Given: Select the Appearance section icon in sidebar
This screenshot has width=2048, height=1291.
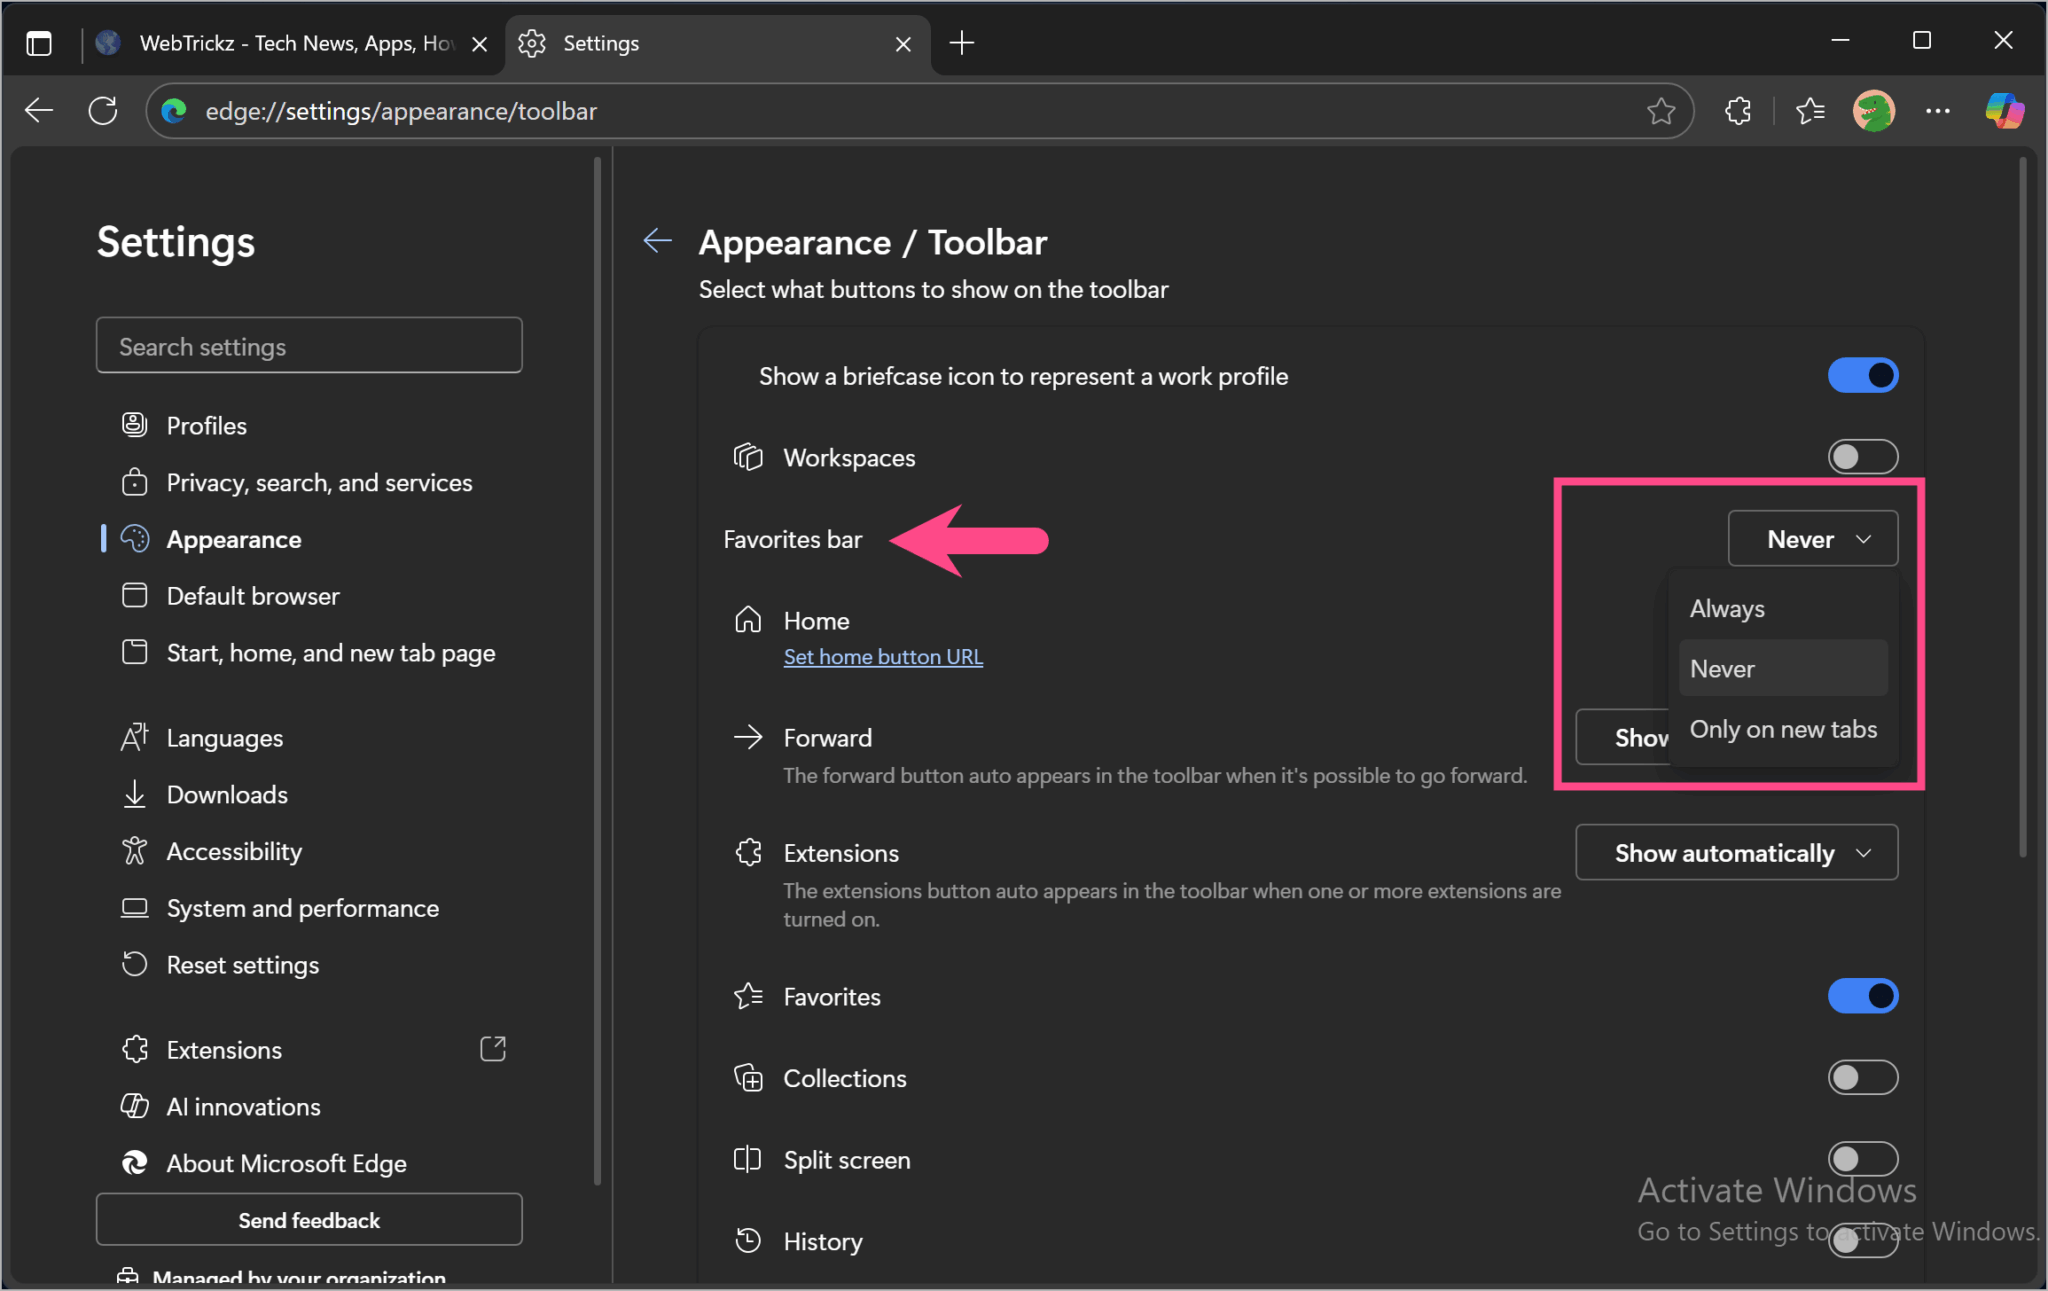Looking at the screenshot, I should (136, 539).
